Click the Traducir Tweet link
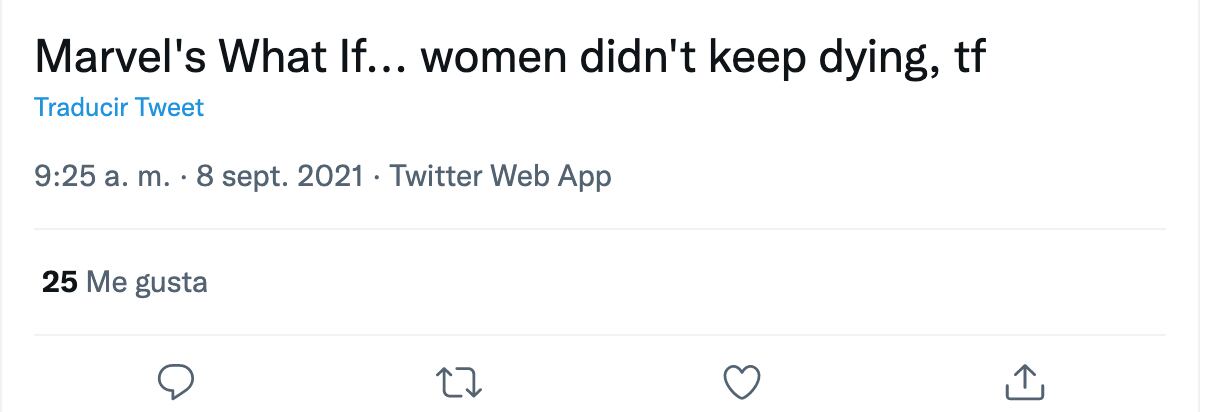1210x412 pixels. (119, 107)
